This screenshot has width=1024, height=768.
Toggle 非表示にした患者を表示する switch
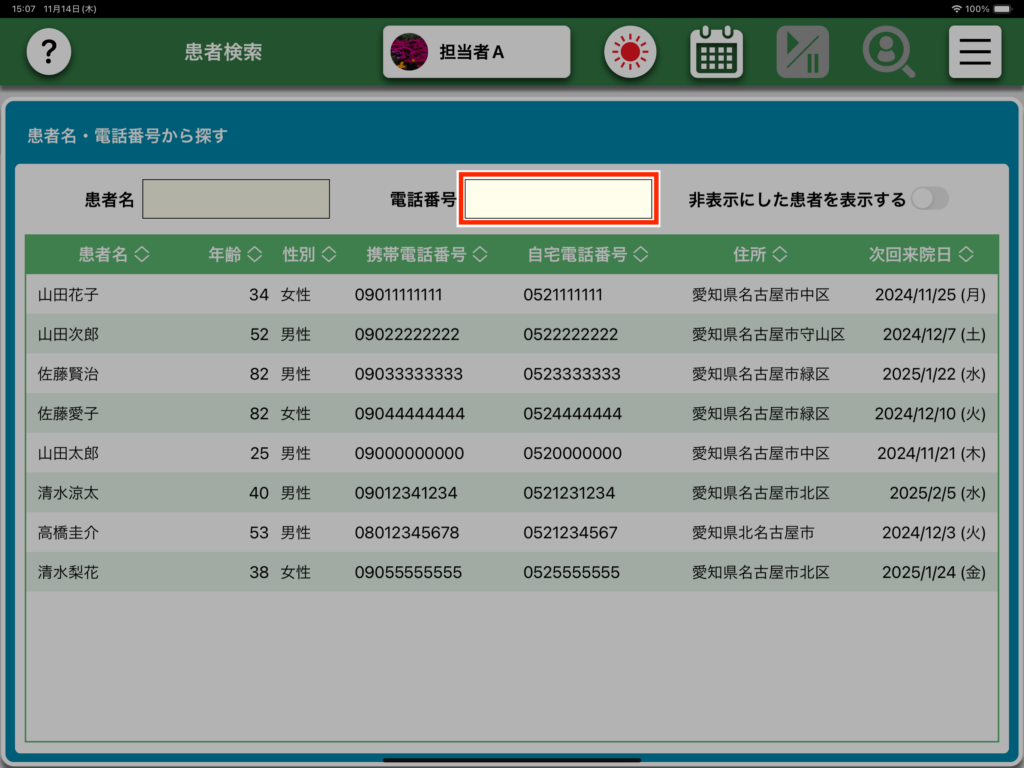pyautogui.click(x=929, y=199)
